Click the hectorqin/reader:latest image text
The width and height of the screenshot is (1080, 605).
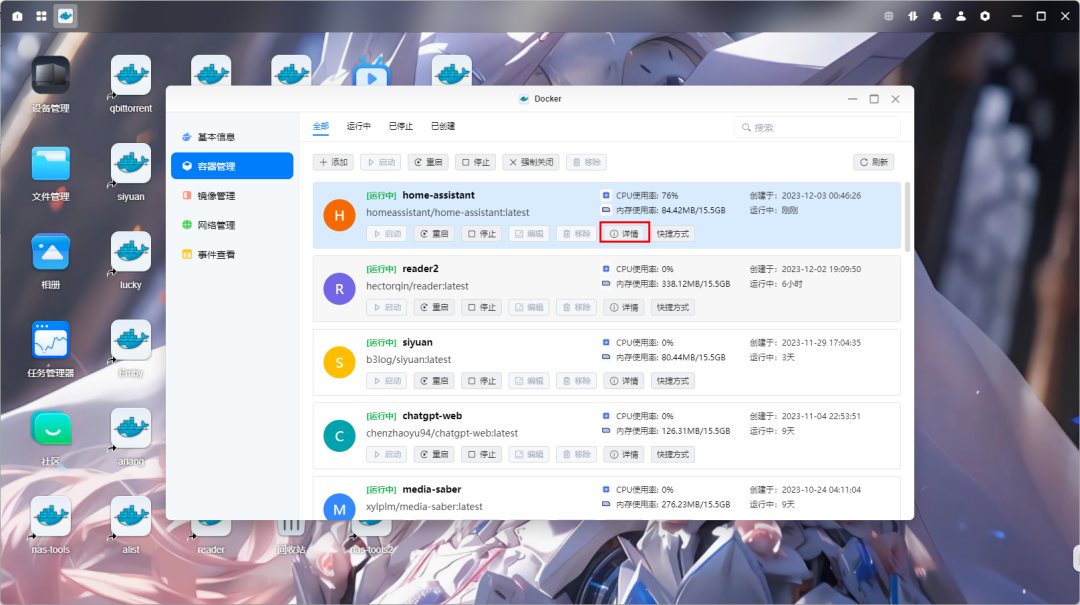click(x=417, y=286)
